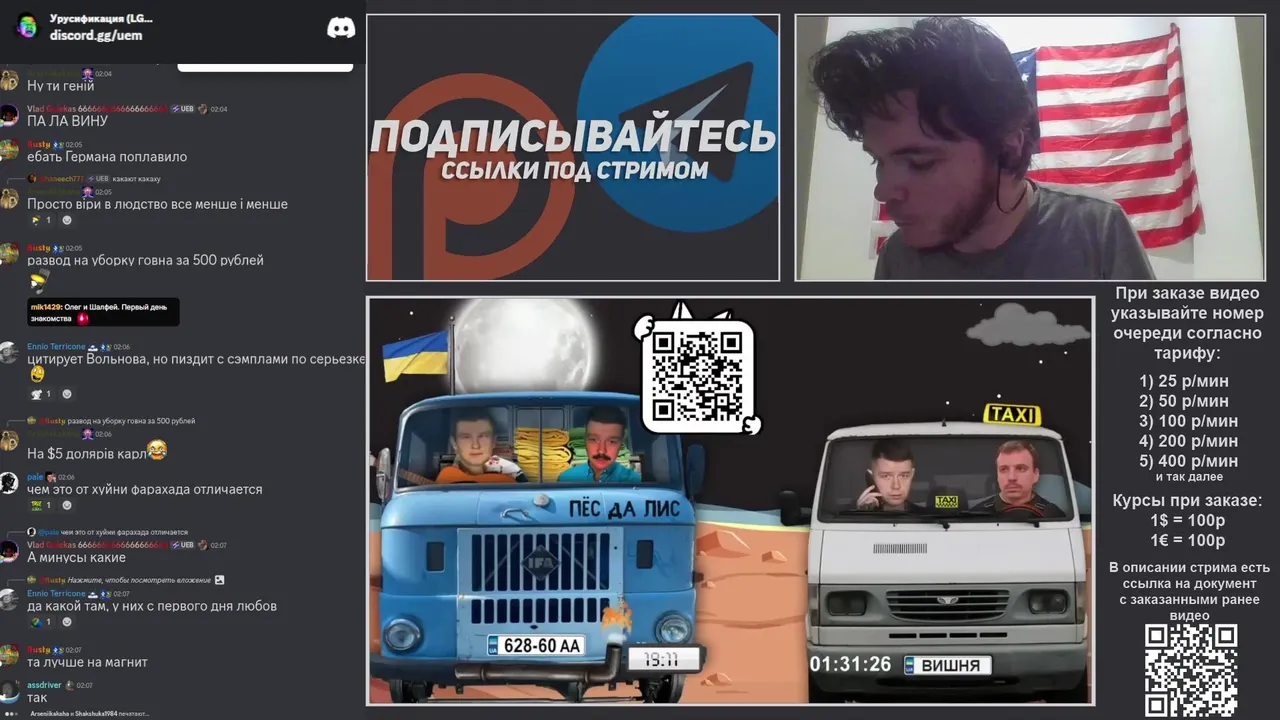Click the 1$ = 100р exchange rate text
This screenshot has height=720, width=1280.
click(1188, 521)
